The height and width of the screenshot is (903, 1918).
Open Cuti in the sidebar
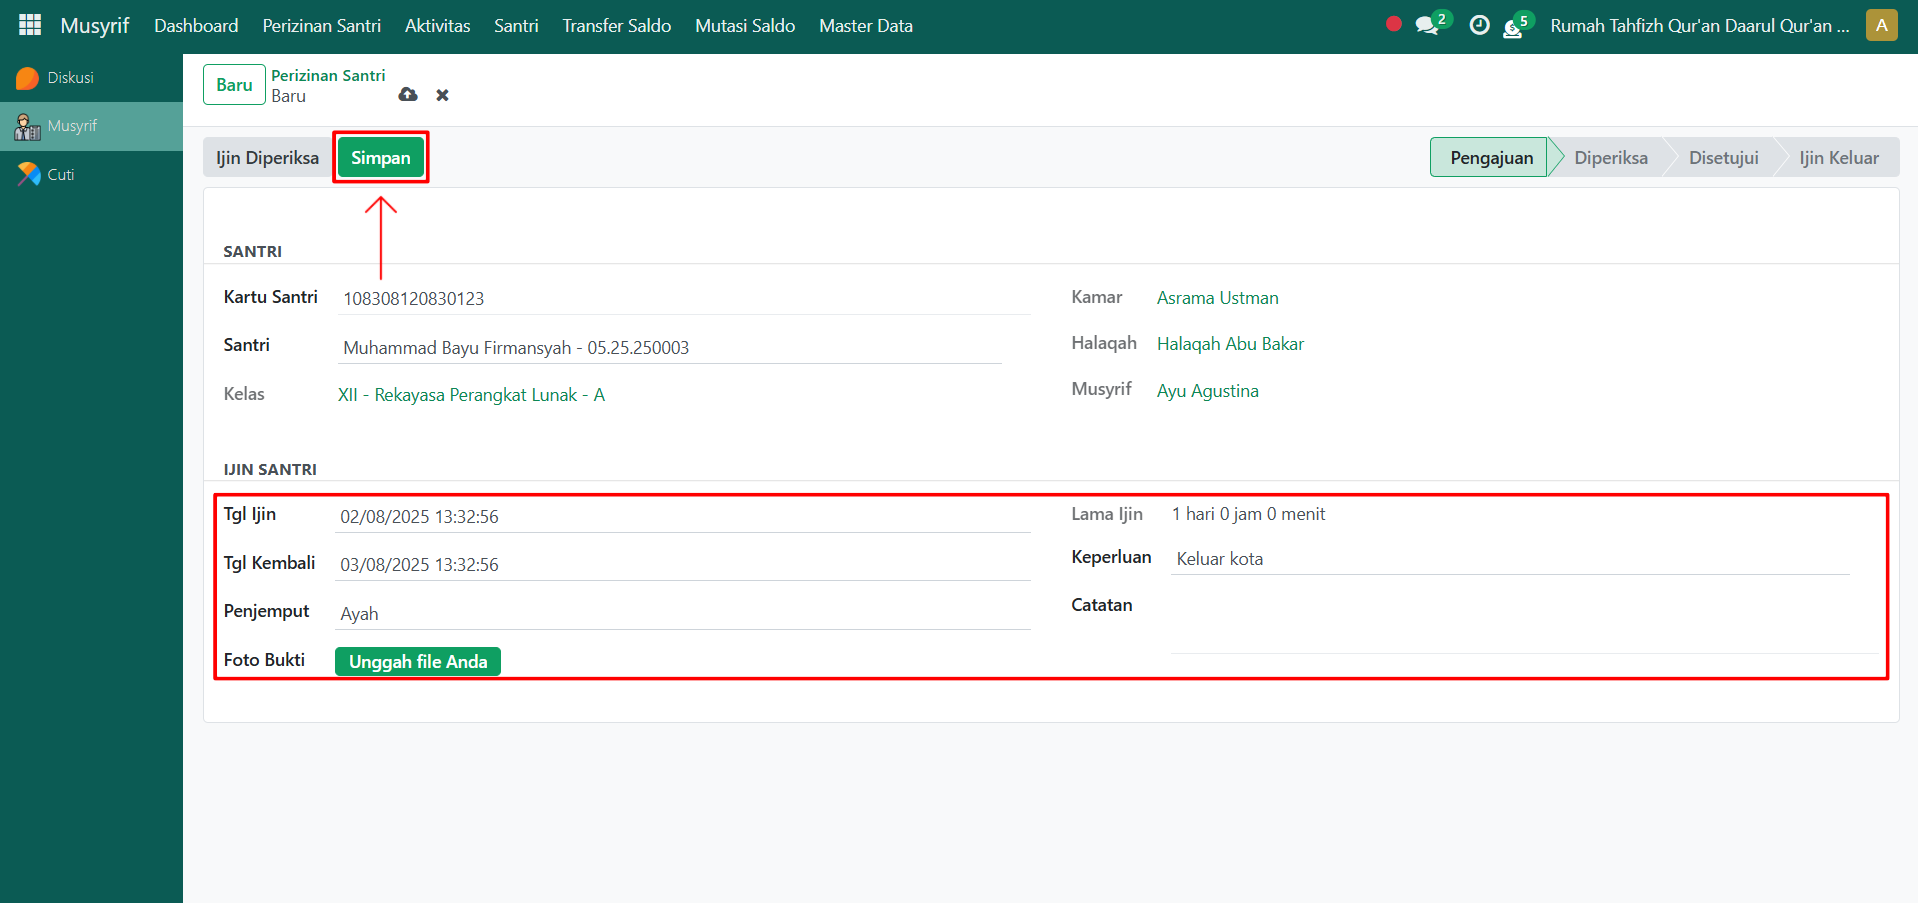coord(60,175)
